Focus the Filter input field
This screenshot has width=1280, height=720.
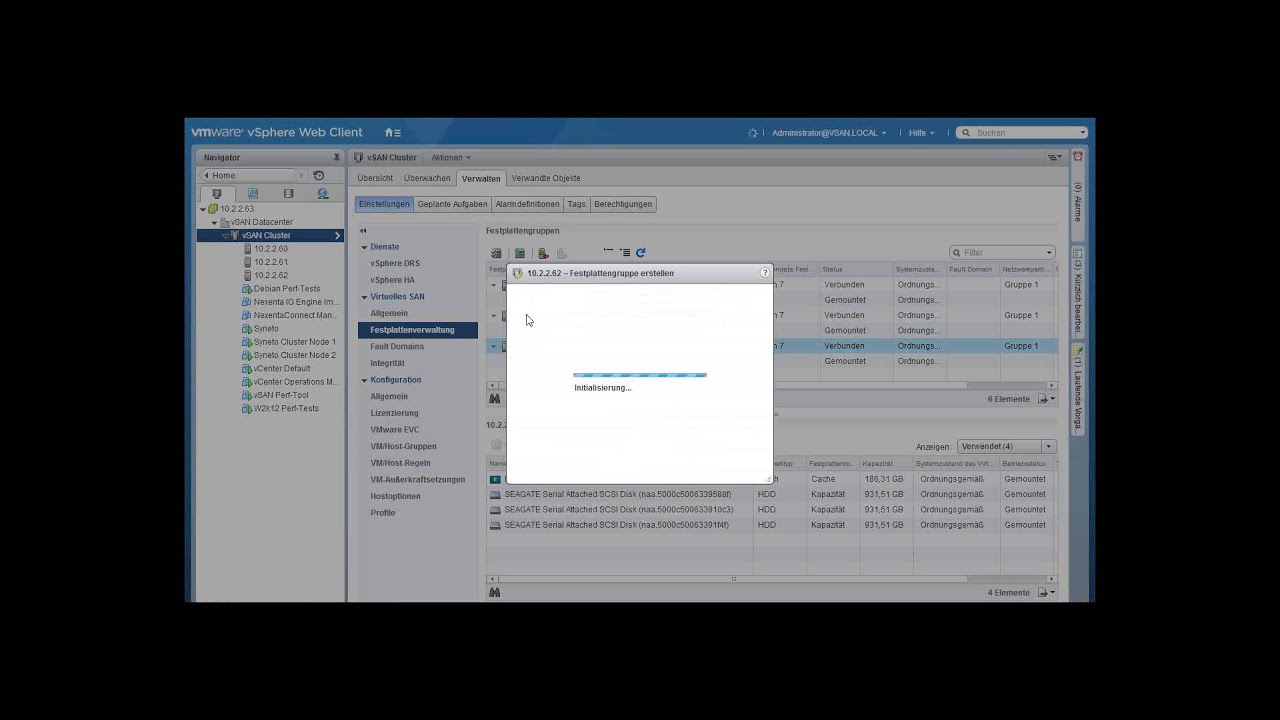pyautogui.click(x=1001, y=253)
